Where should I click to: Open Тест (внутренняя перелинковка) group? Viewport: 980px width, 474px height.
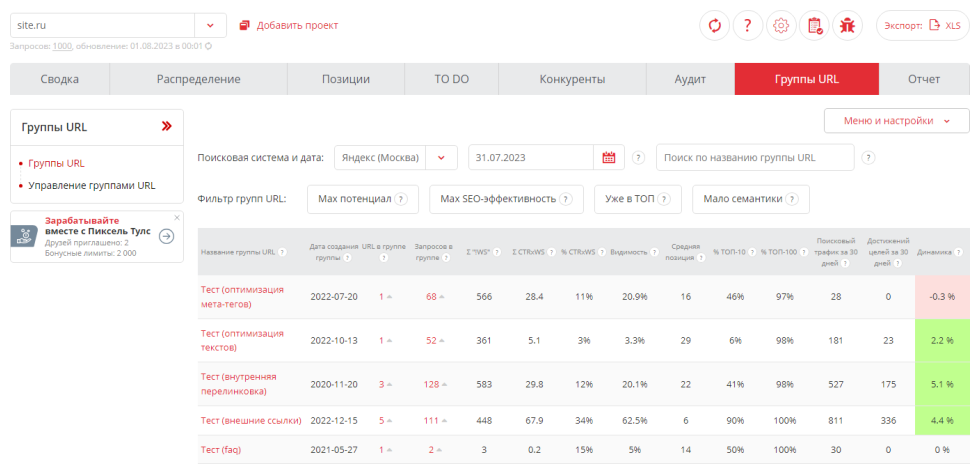tap(239, 384)
